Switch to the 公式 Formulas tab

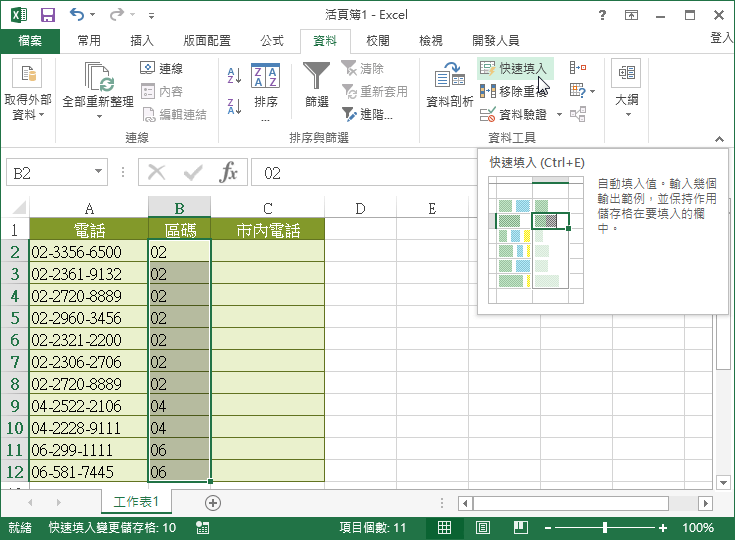272,41
